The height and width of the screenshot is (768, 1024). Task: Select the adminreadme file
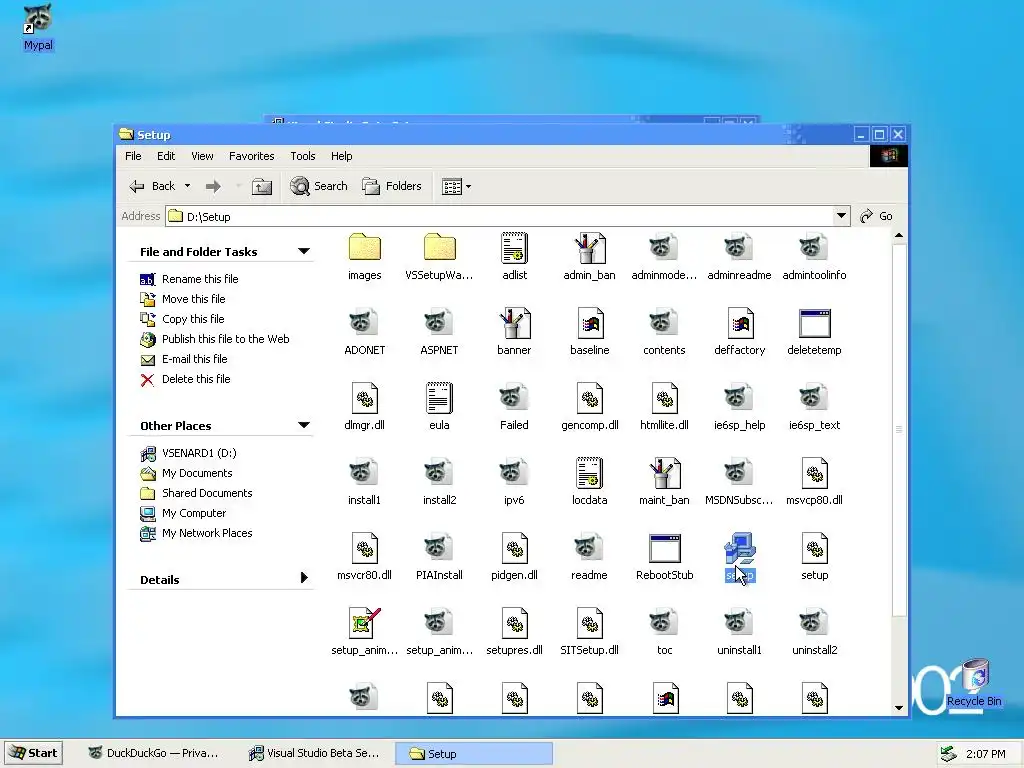click(739, 248)
